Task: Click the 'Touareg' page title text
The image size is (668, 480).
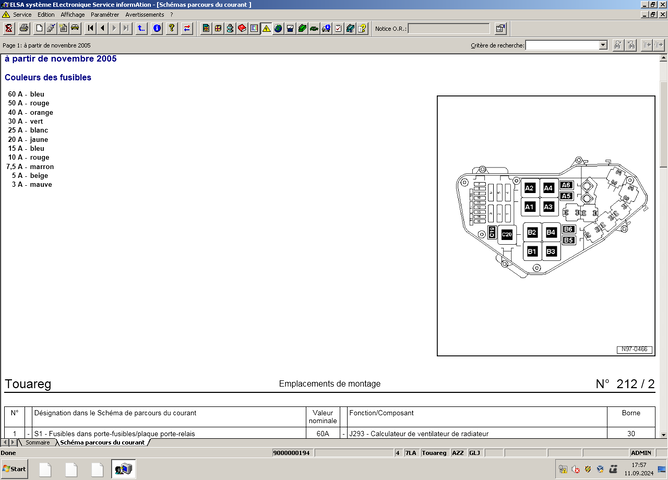Action: point(28,384)
